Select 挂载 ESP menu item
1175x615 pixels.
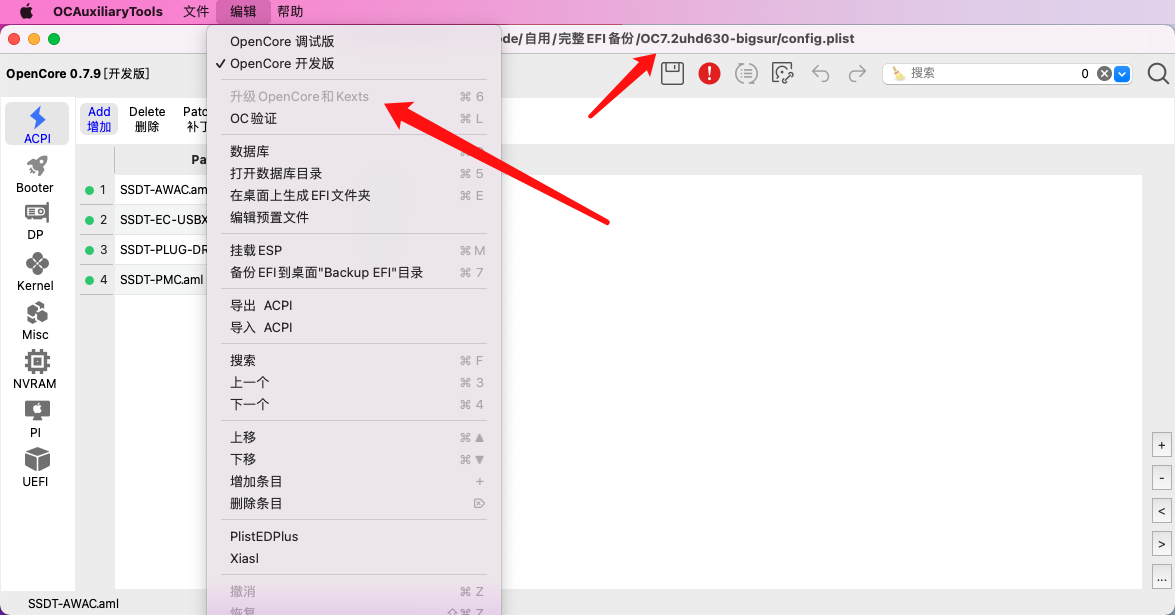354,250
